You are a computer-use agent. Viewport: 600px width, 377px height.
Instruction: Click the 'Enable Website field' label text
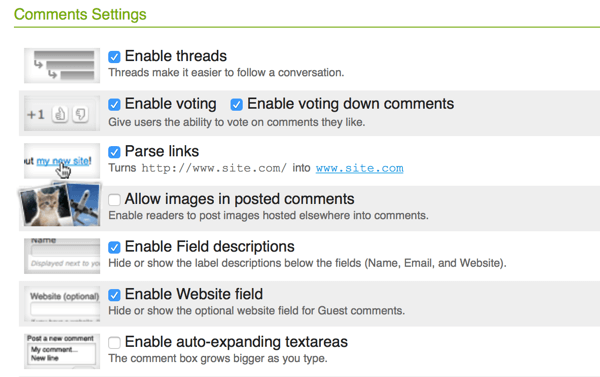click(x=194, y=294)
